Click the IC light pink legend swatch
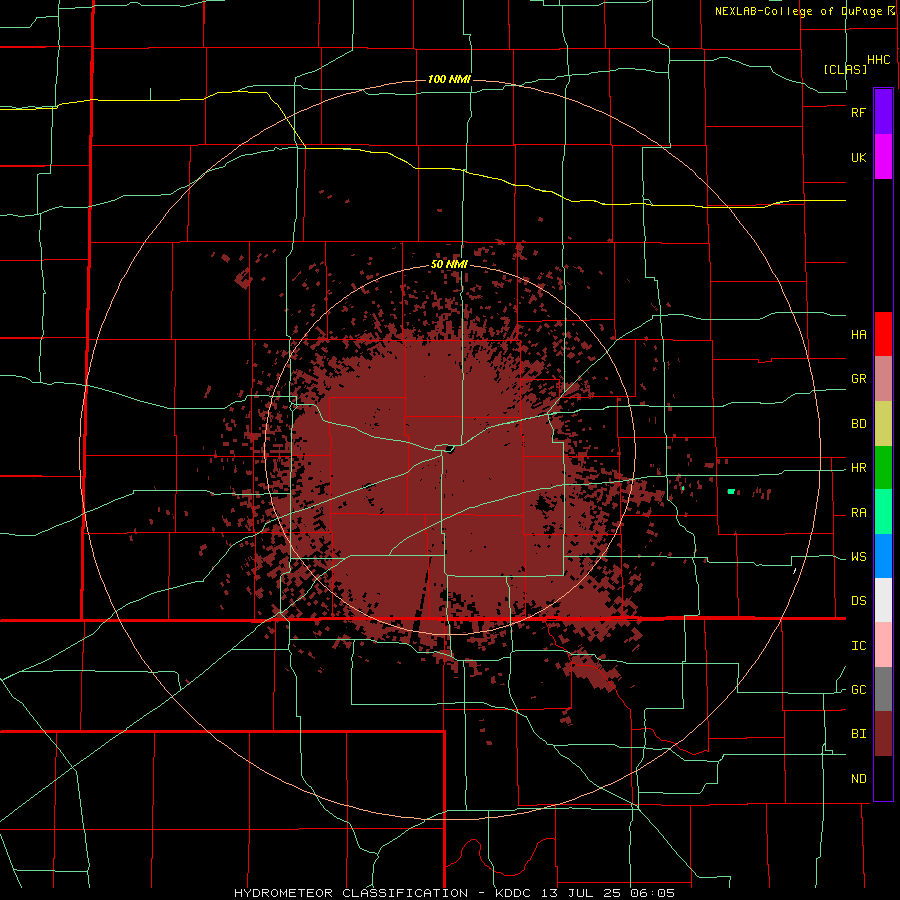This screenshot has height=900, width=900. [x=883, y=645]
